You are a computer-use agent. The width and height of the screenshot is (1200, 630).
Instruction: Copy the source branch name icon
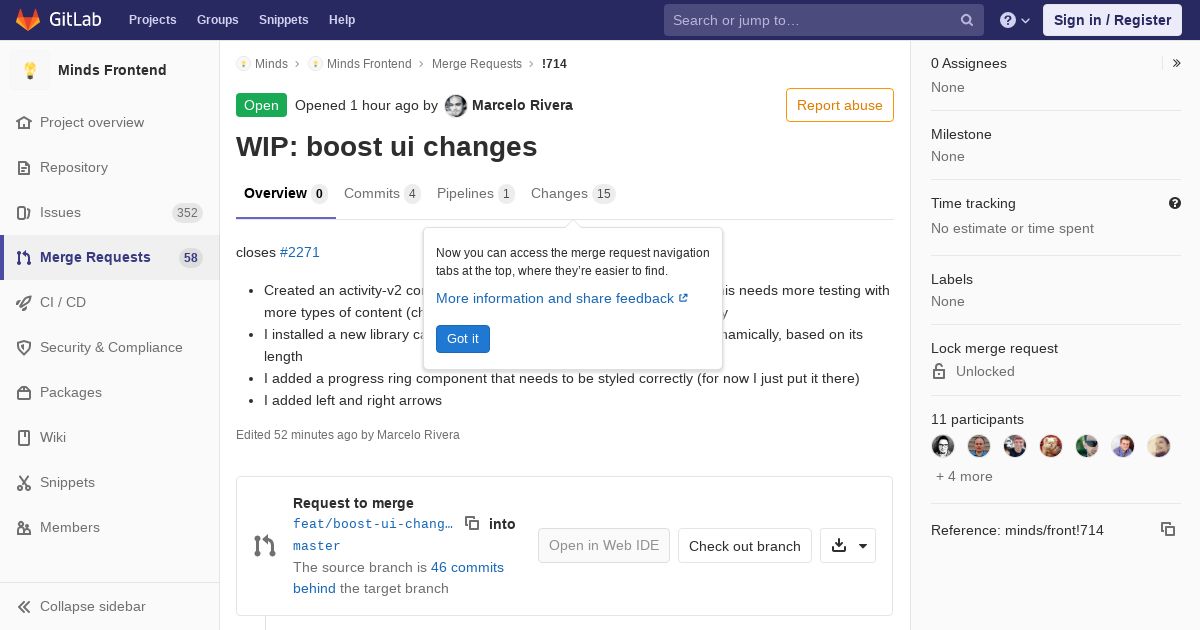pos(472,523)
